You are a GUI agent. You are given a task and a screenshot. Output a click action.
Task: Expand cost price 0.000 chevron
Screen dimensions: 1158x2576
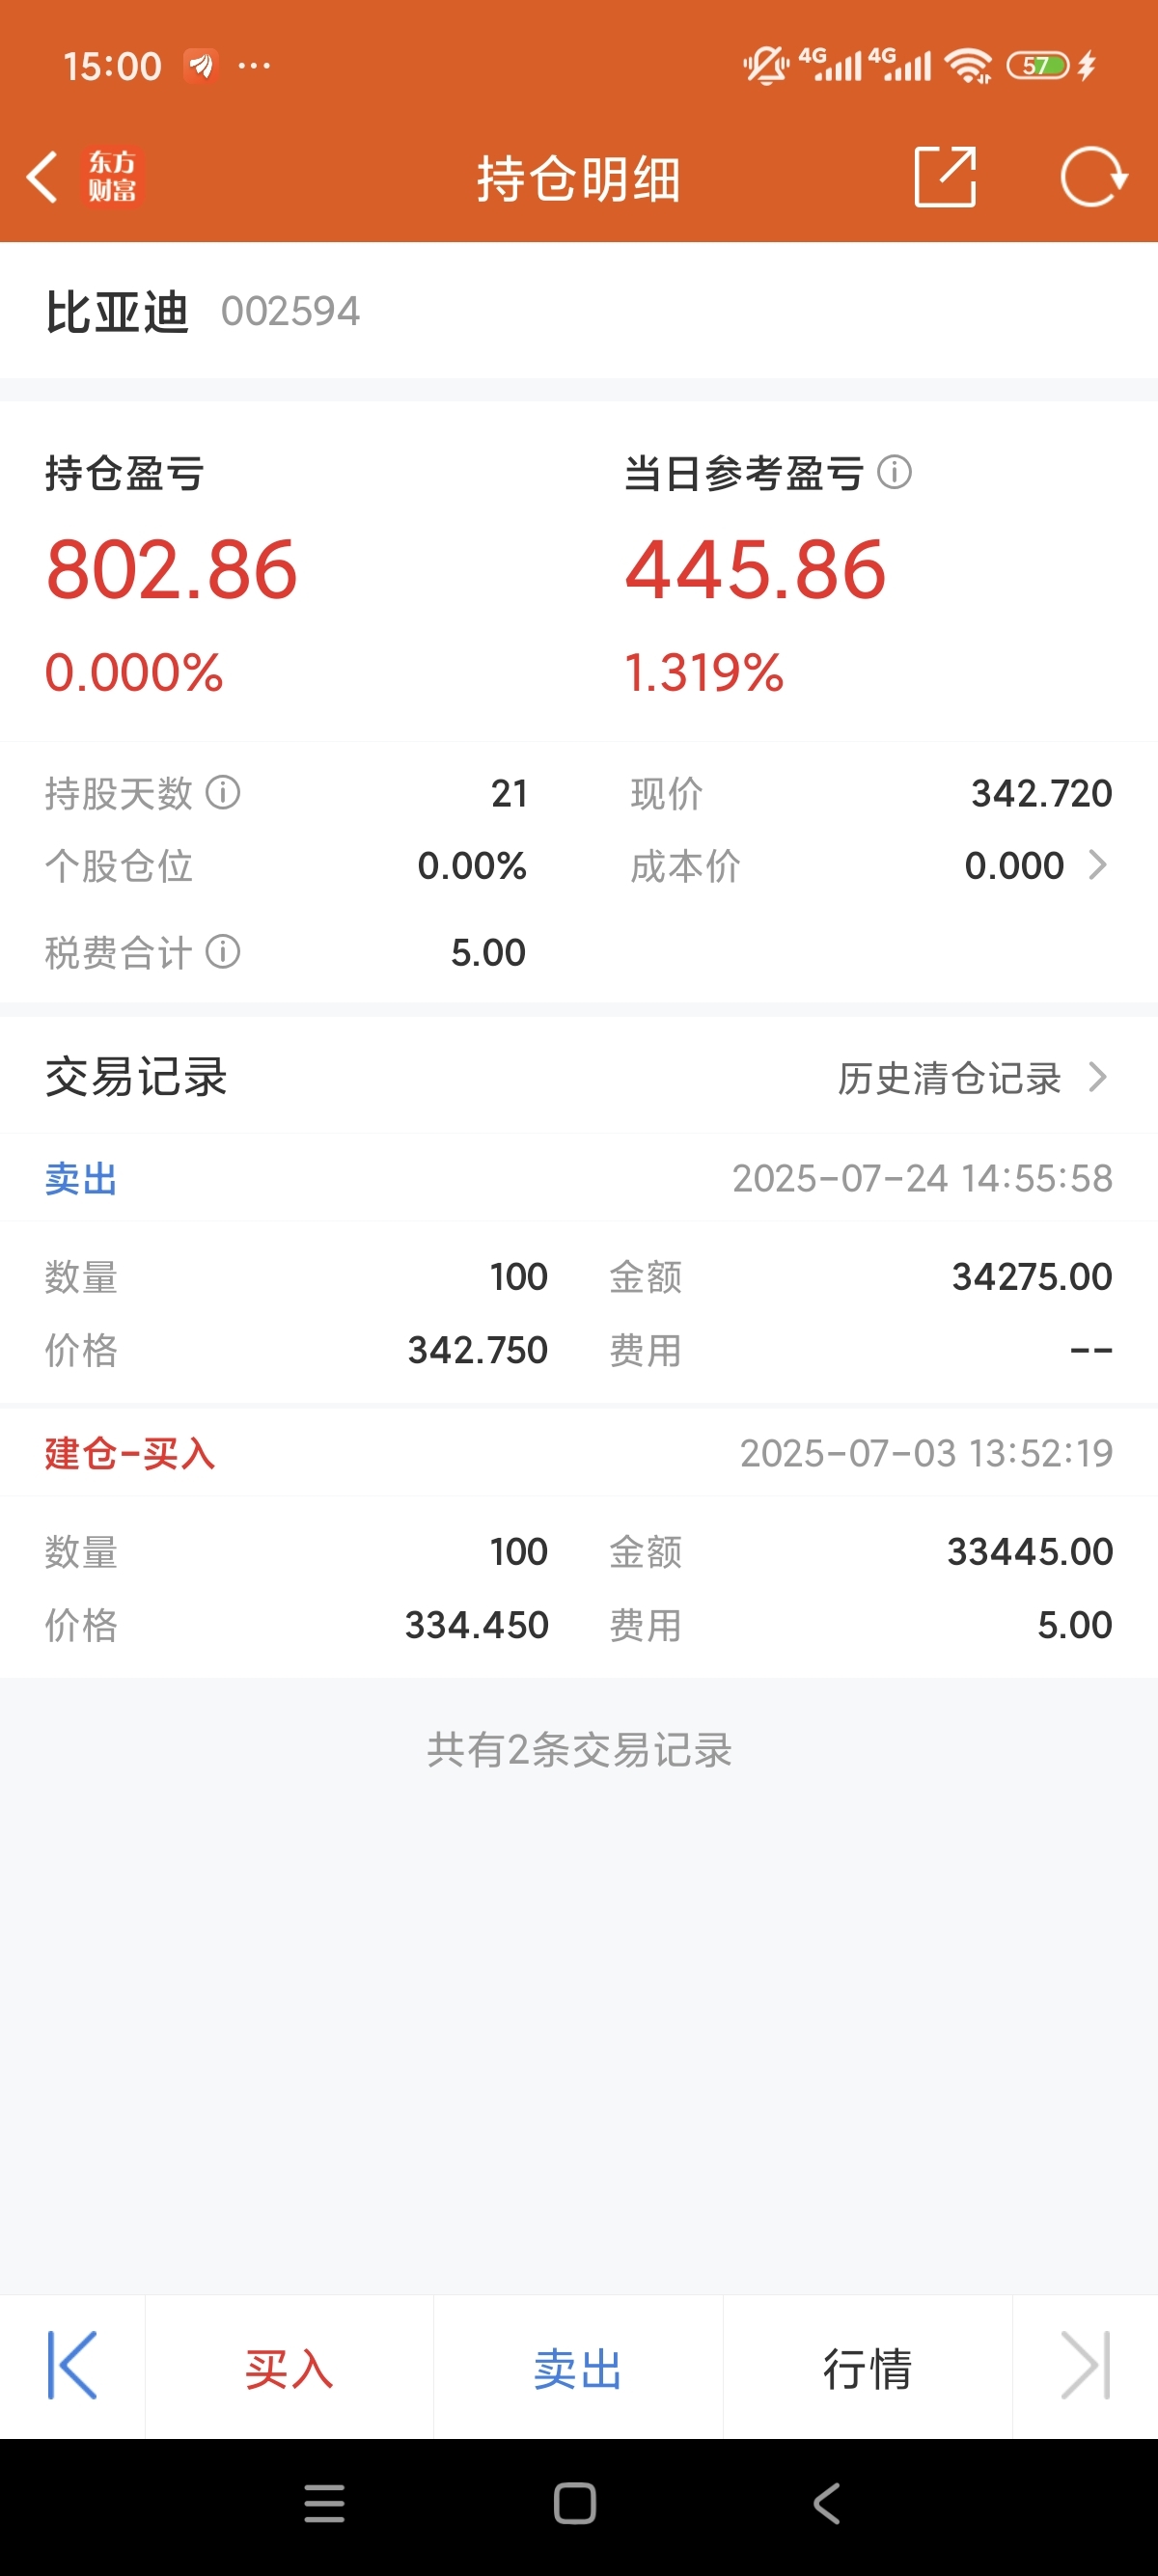(x=1097, y=865)
